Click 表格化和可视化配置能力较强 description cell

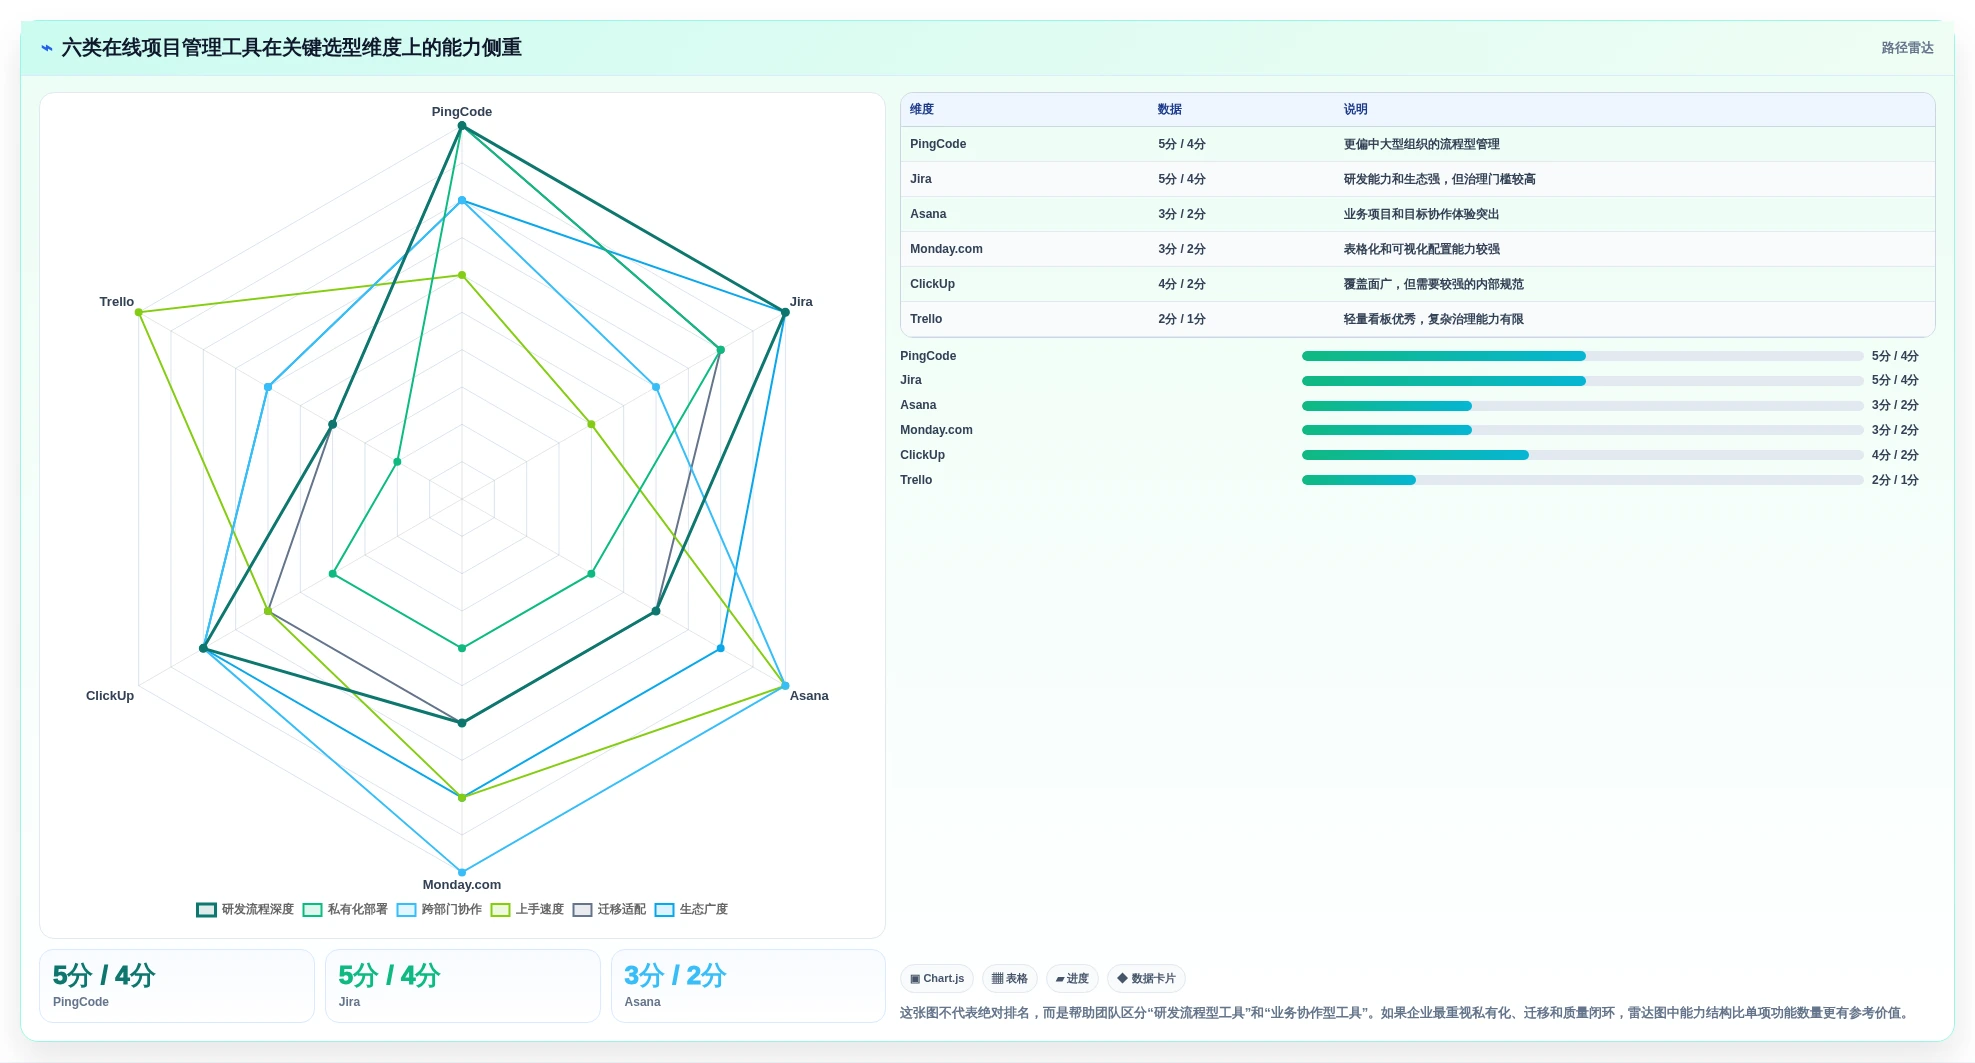coord(1422,249)
